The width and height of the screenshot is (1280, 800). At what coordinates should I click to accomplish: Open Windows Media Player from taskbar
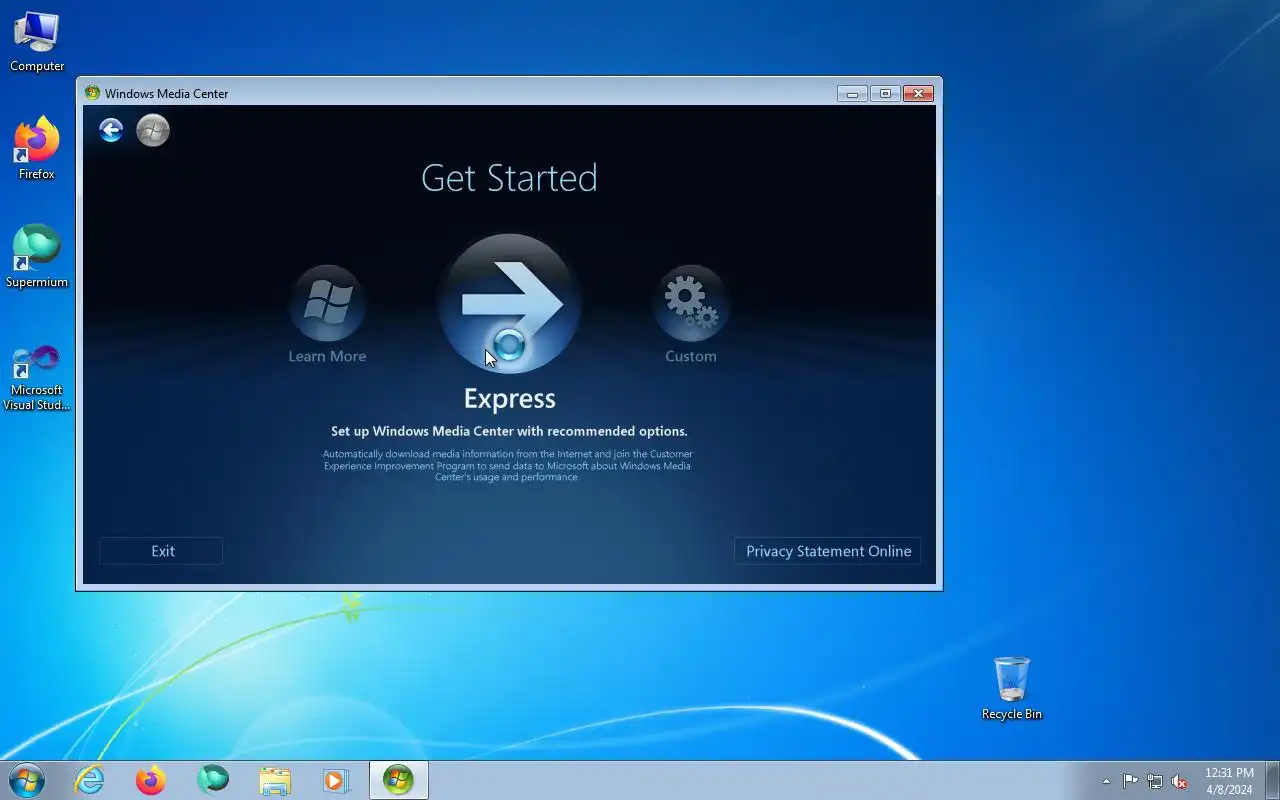[x=336, y=780]
